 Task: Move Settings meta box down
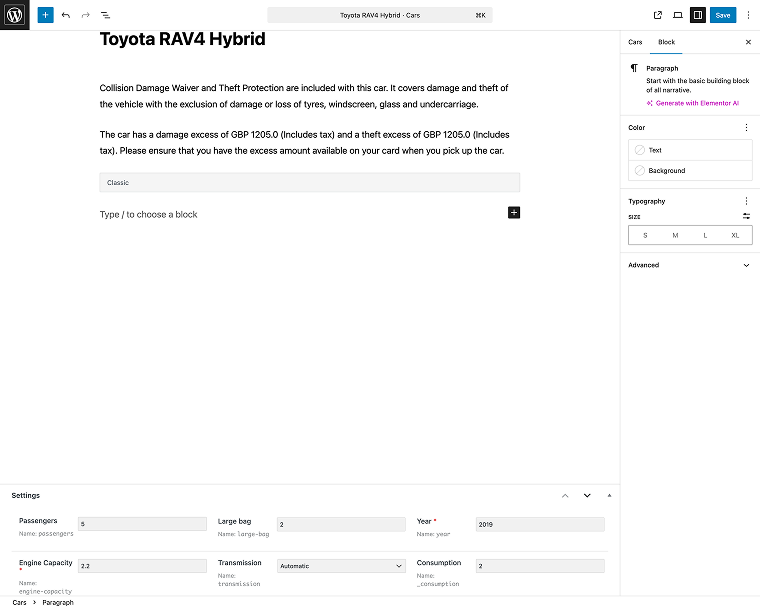click(x=587, y=496)
